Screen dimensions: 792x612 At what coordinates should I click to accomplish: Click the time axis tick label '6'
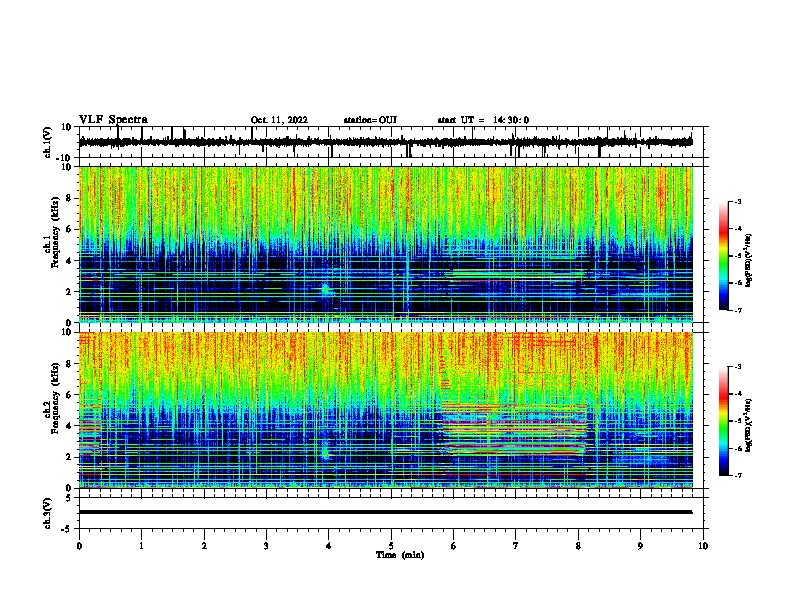point(454,546)
